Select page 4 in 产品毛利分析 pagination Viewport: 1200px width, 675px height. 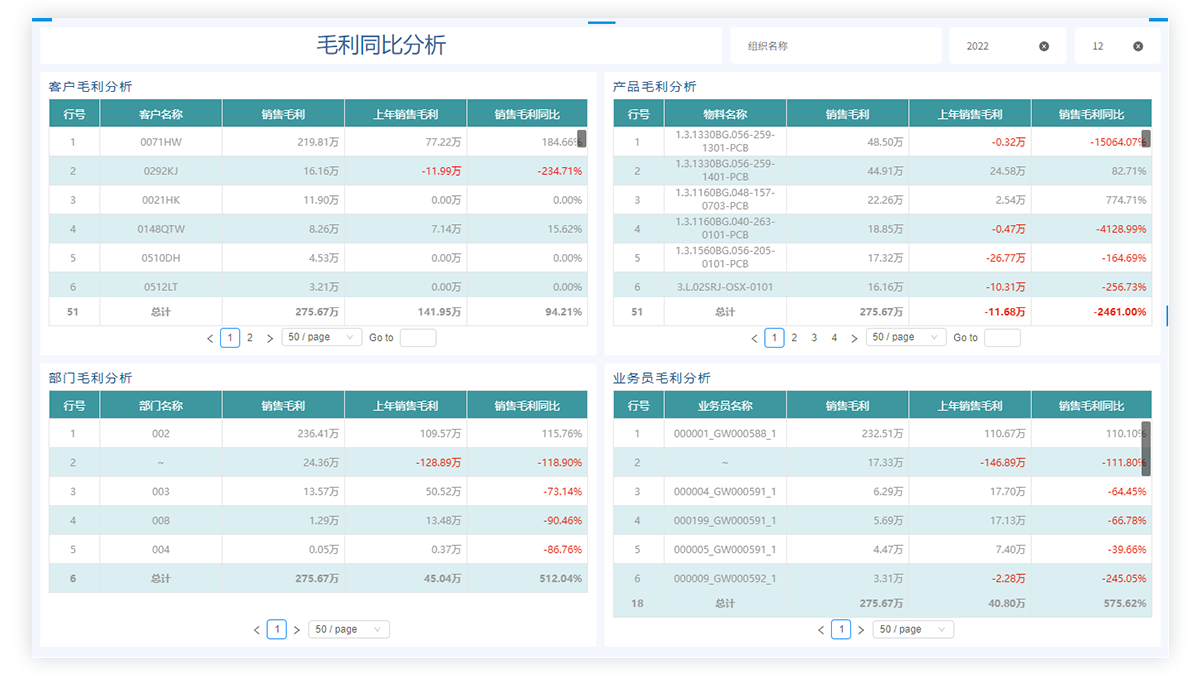[x=834, y=338]
